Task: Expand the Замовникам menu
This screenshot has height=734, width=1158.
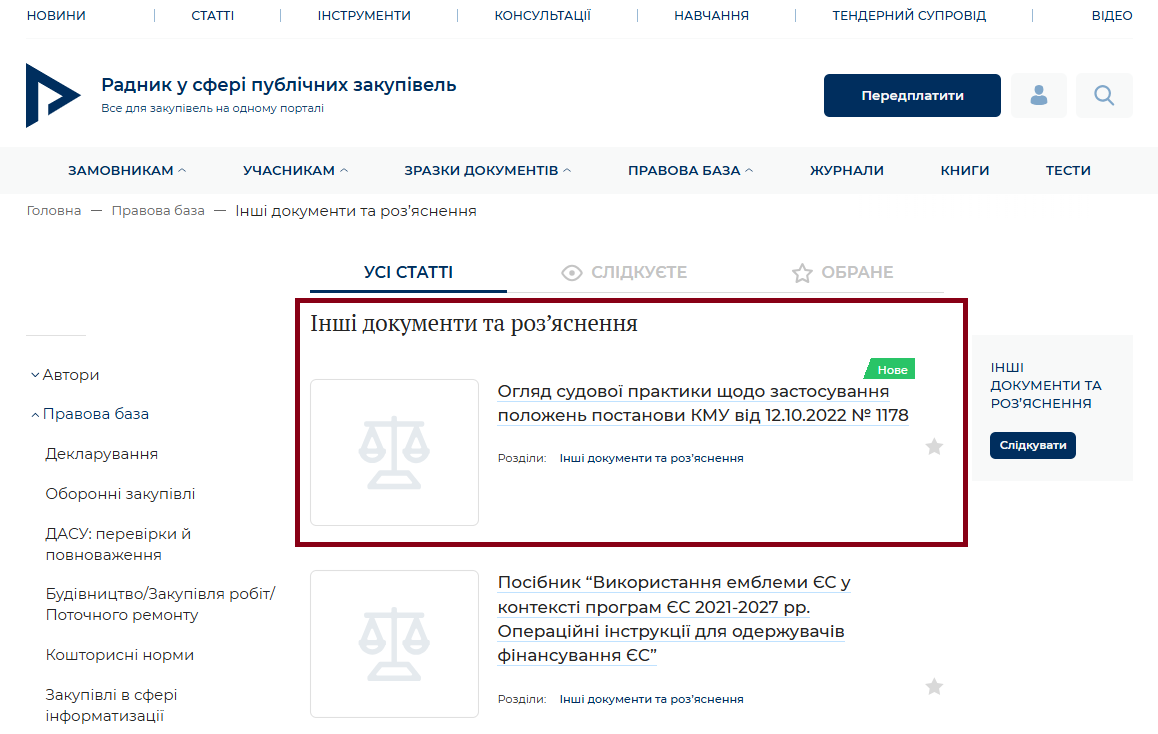Action: point(127,171)
